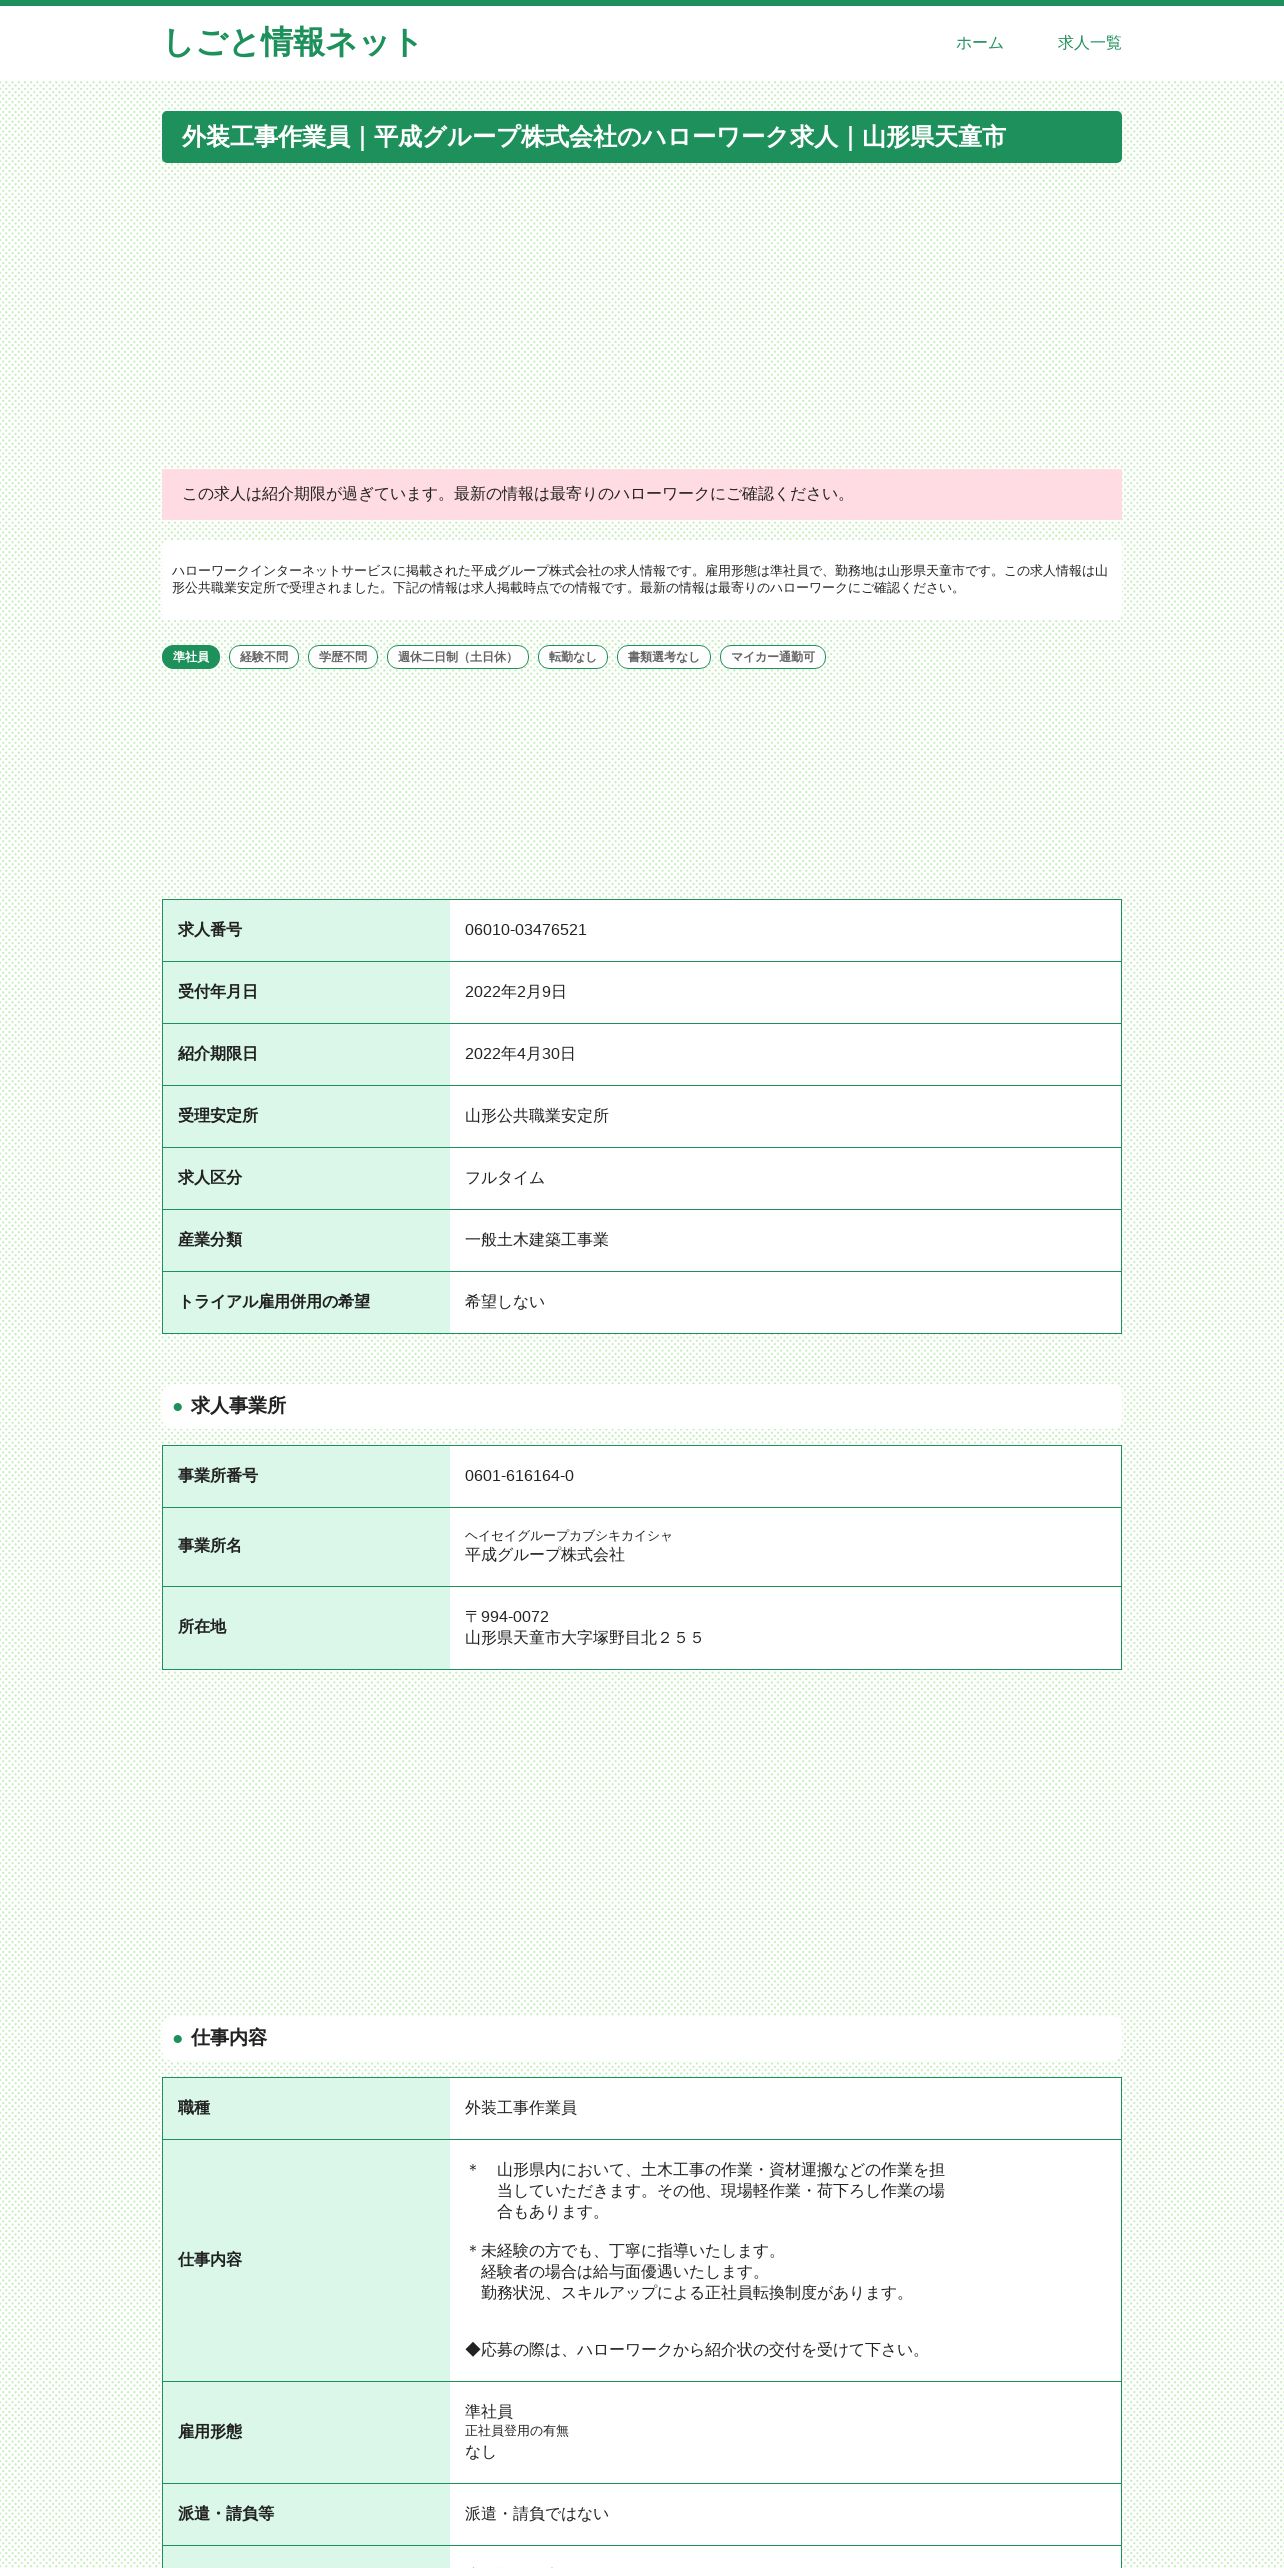
Task: Click the referral deadline 2022年4月30日
Action: (x=520, y=1054)
